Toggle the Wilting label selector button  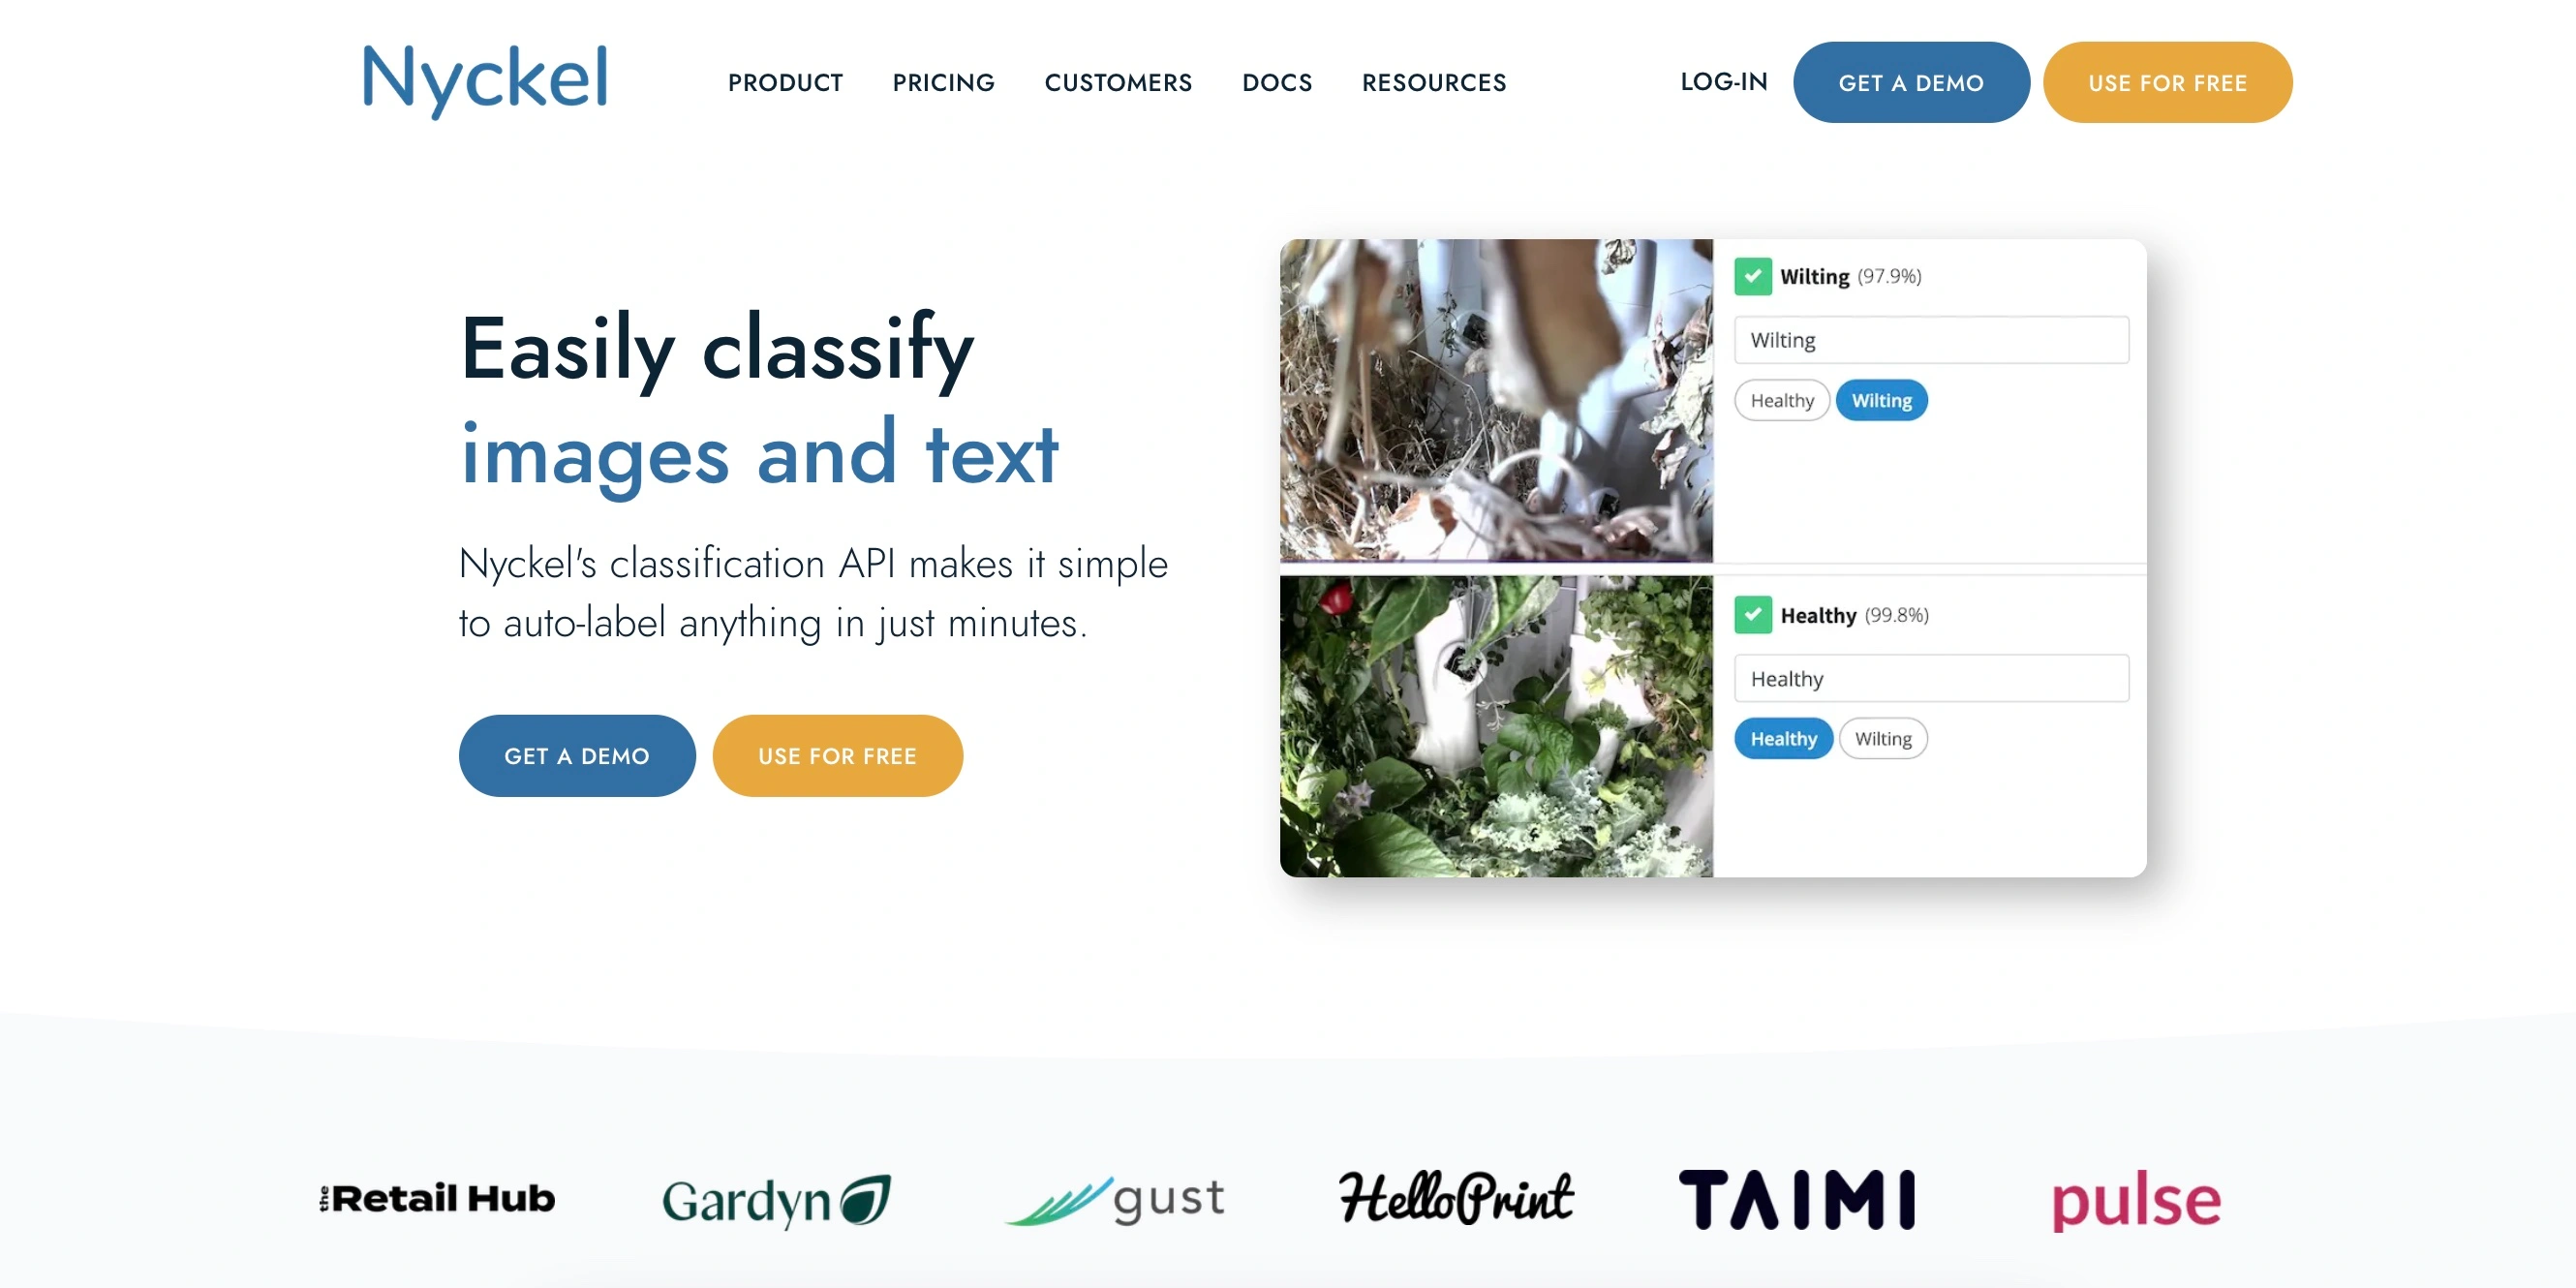pyautogui.click(x=1881, y=399)
